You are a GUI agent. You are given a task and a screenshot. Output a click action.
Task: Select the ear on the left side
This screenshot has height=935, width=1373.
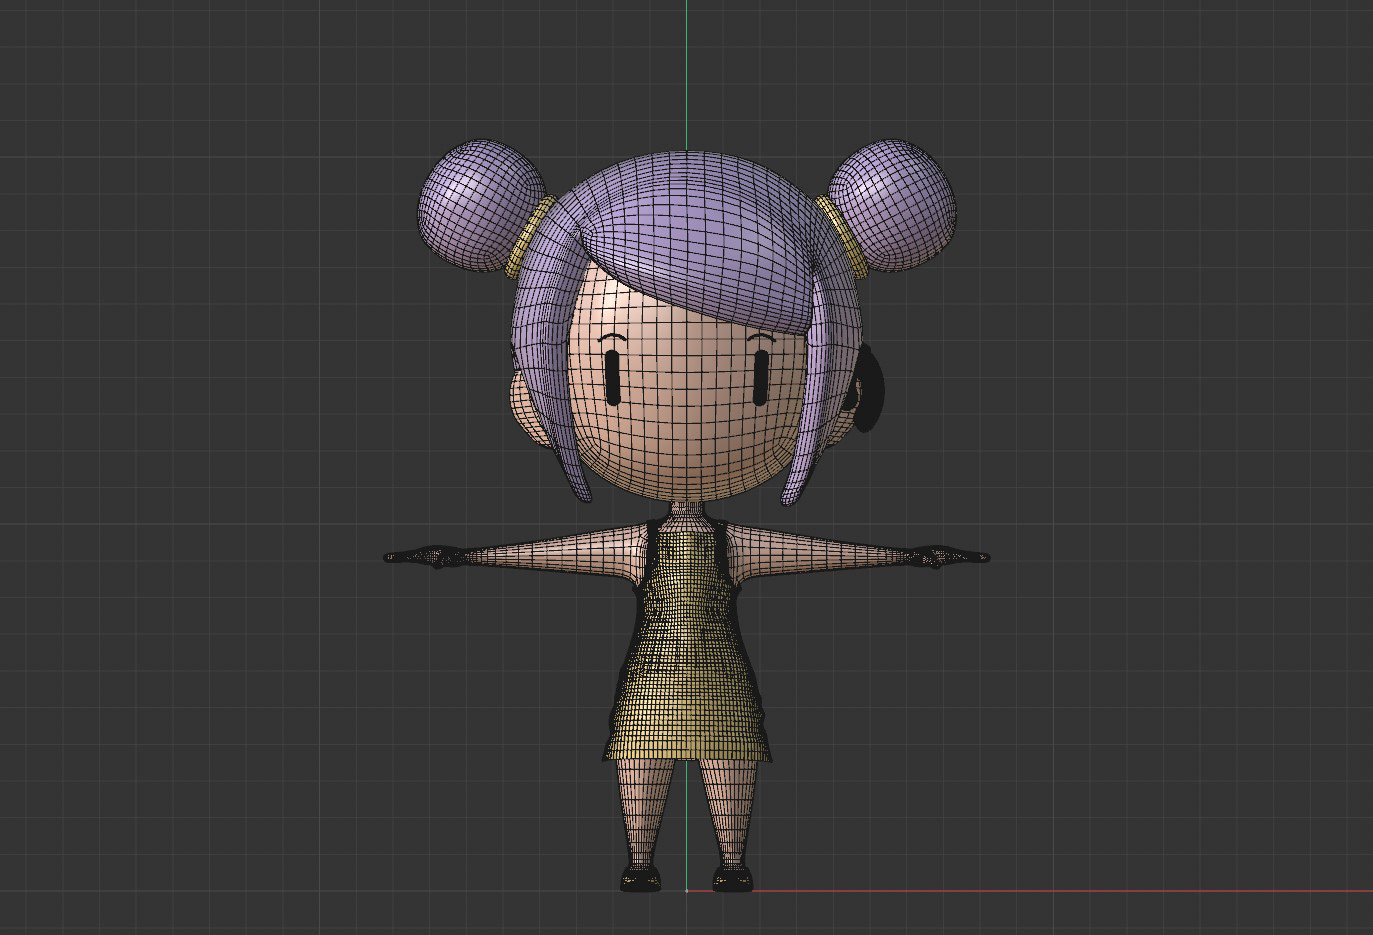pos(526,405)
